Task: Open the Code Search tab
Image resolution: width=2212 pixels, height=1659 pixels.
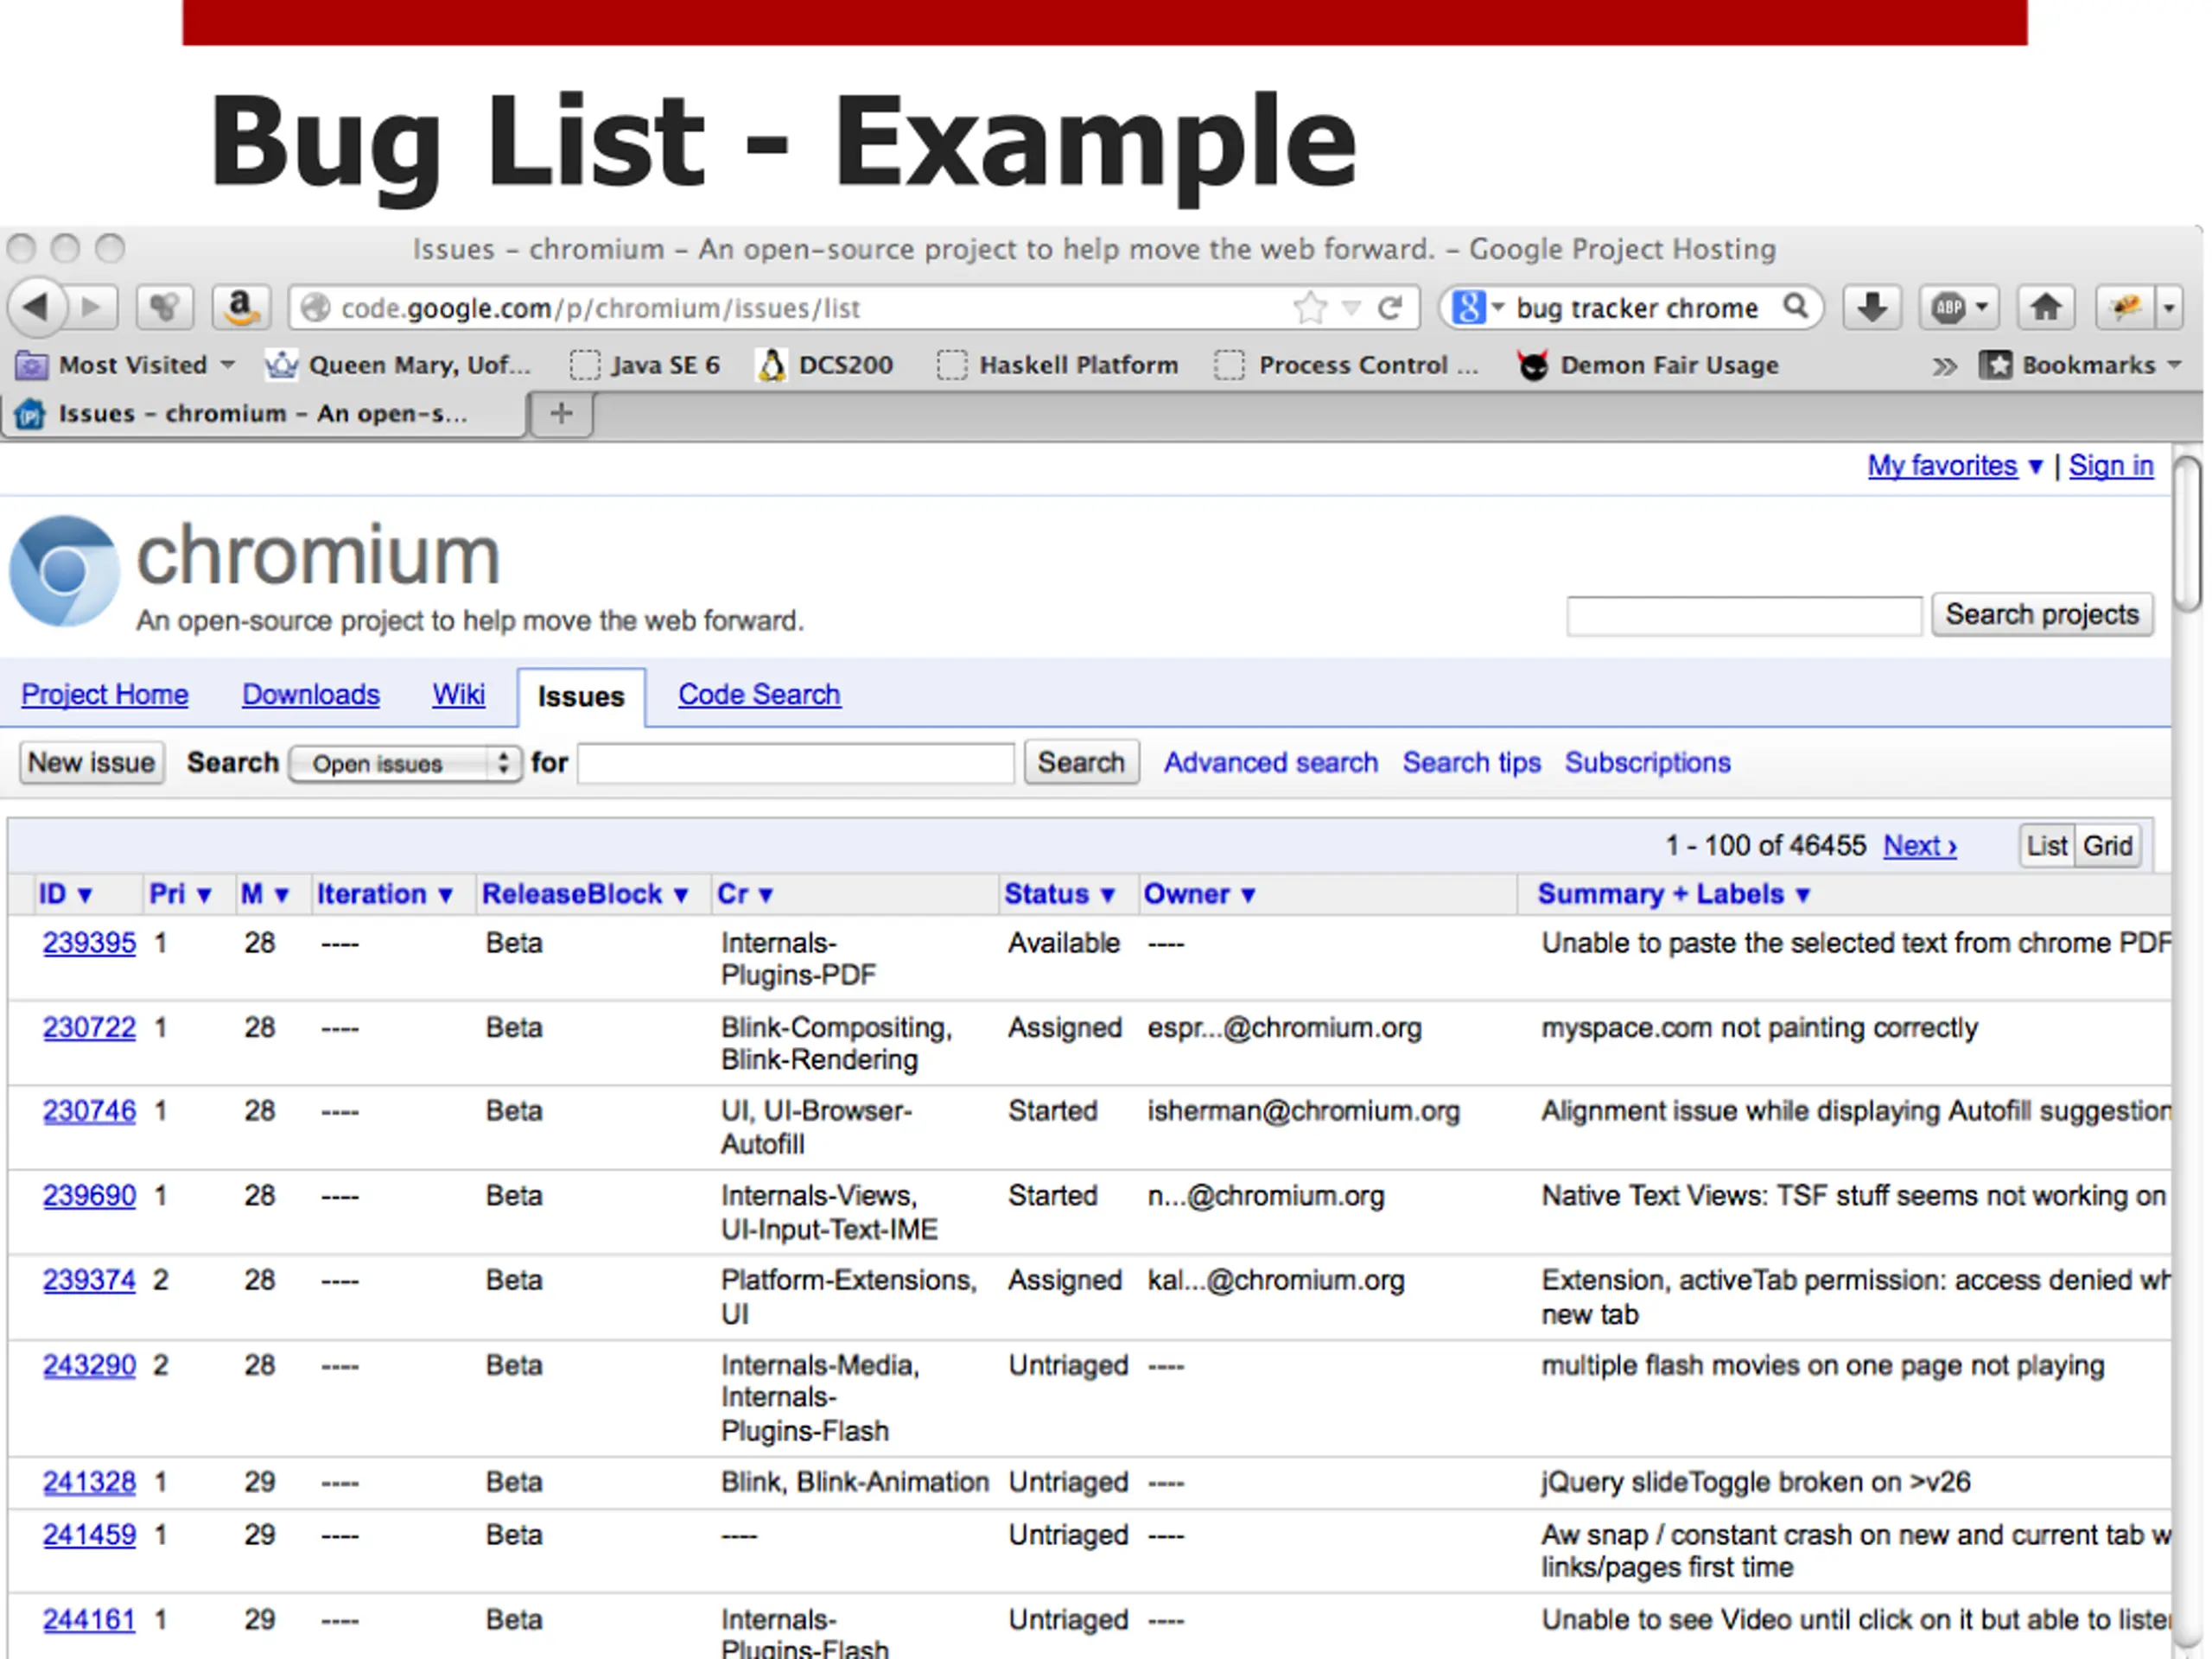Action: (759, 694)
